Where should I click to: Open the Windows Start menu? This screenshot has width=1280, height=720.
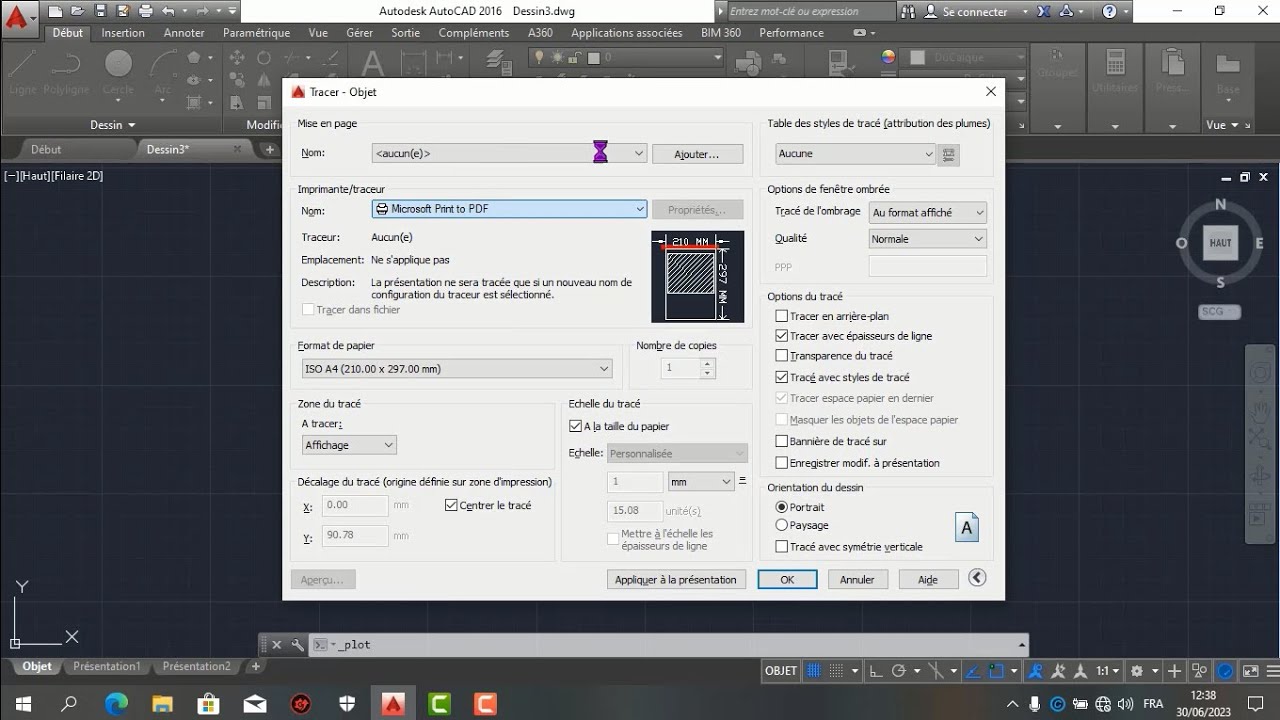click(x=23, y=704)
